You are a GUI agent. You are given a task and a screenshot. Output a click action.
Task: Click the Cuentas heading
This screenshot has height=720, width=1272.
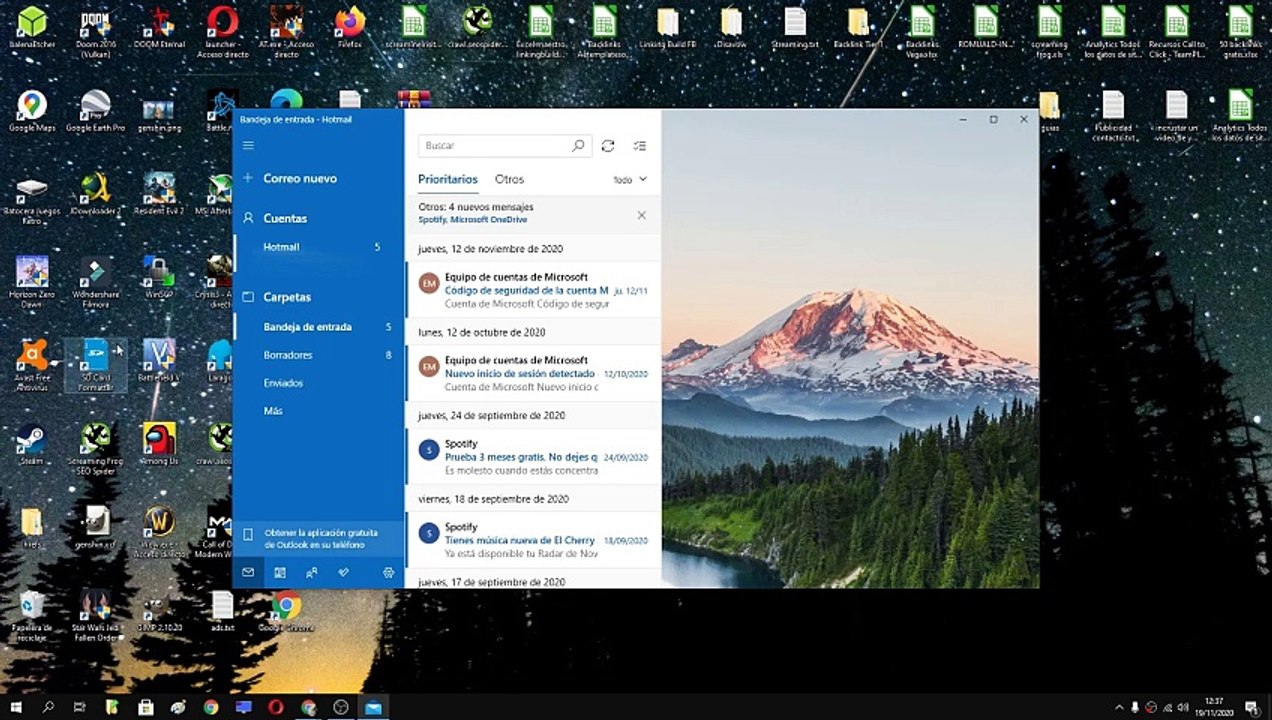tap(285, 218)
